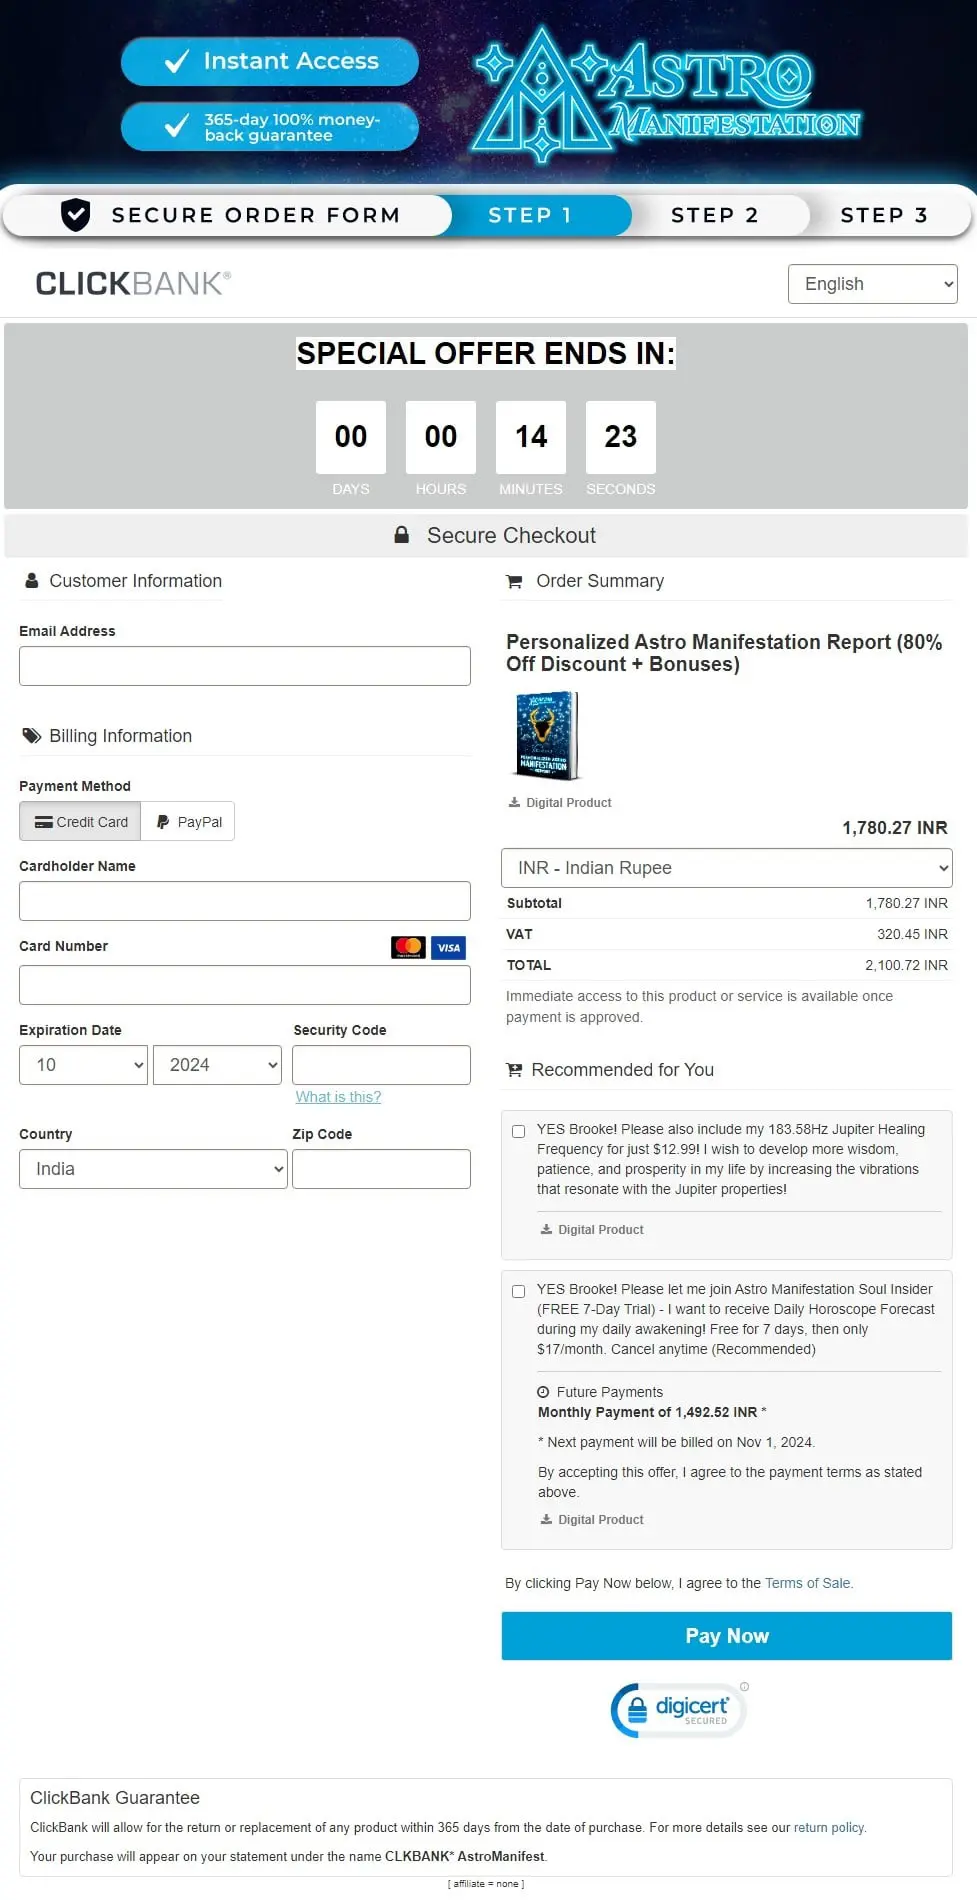The width and height of the screenshot is (977, 1900).
Task: Click the Secure Checkout padlock icon
Action: 401,535
